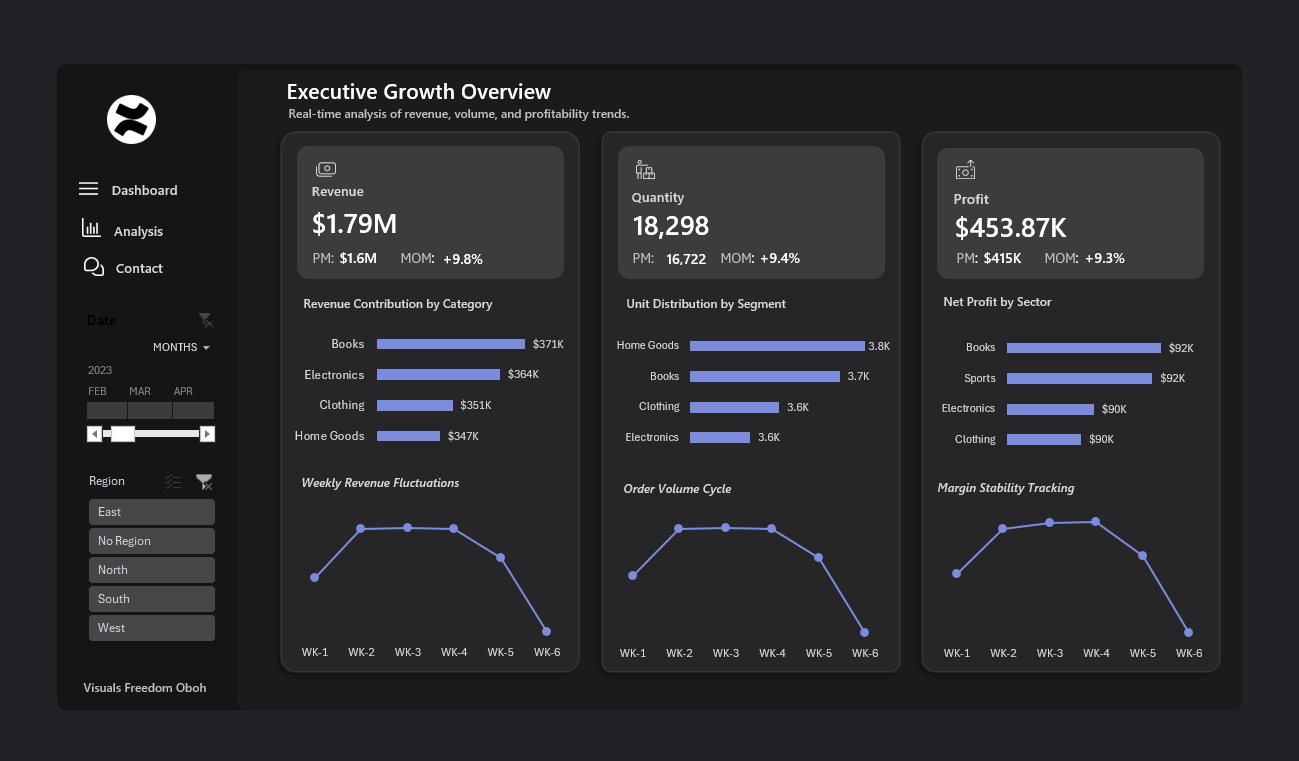Click the banknote icon on the Revenue card

tap(326, 170)
